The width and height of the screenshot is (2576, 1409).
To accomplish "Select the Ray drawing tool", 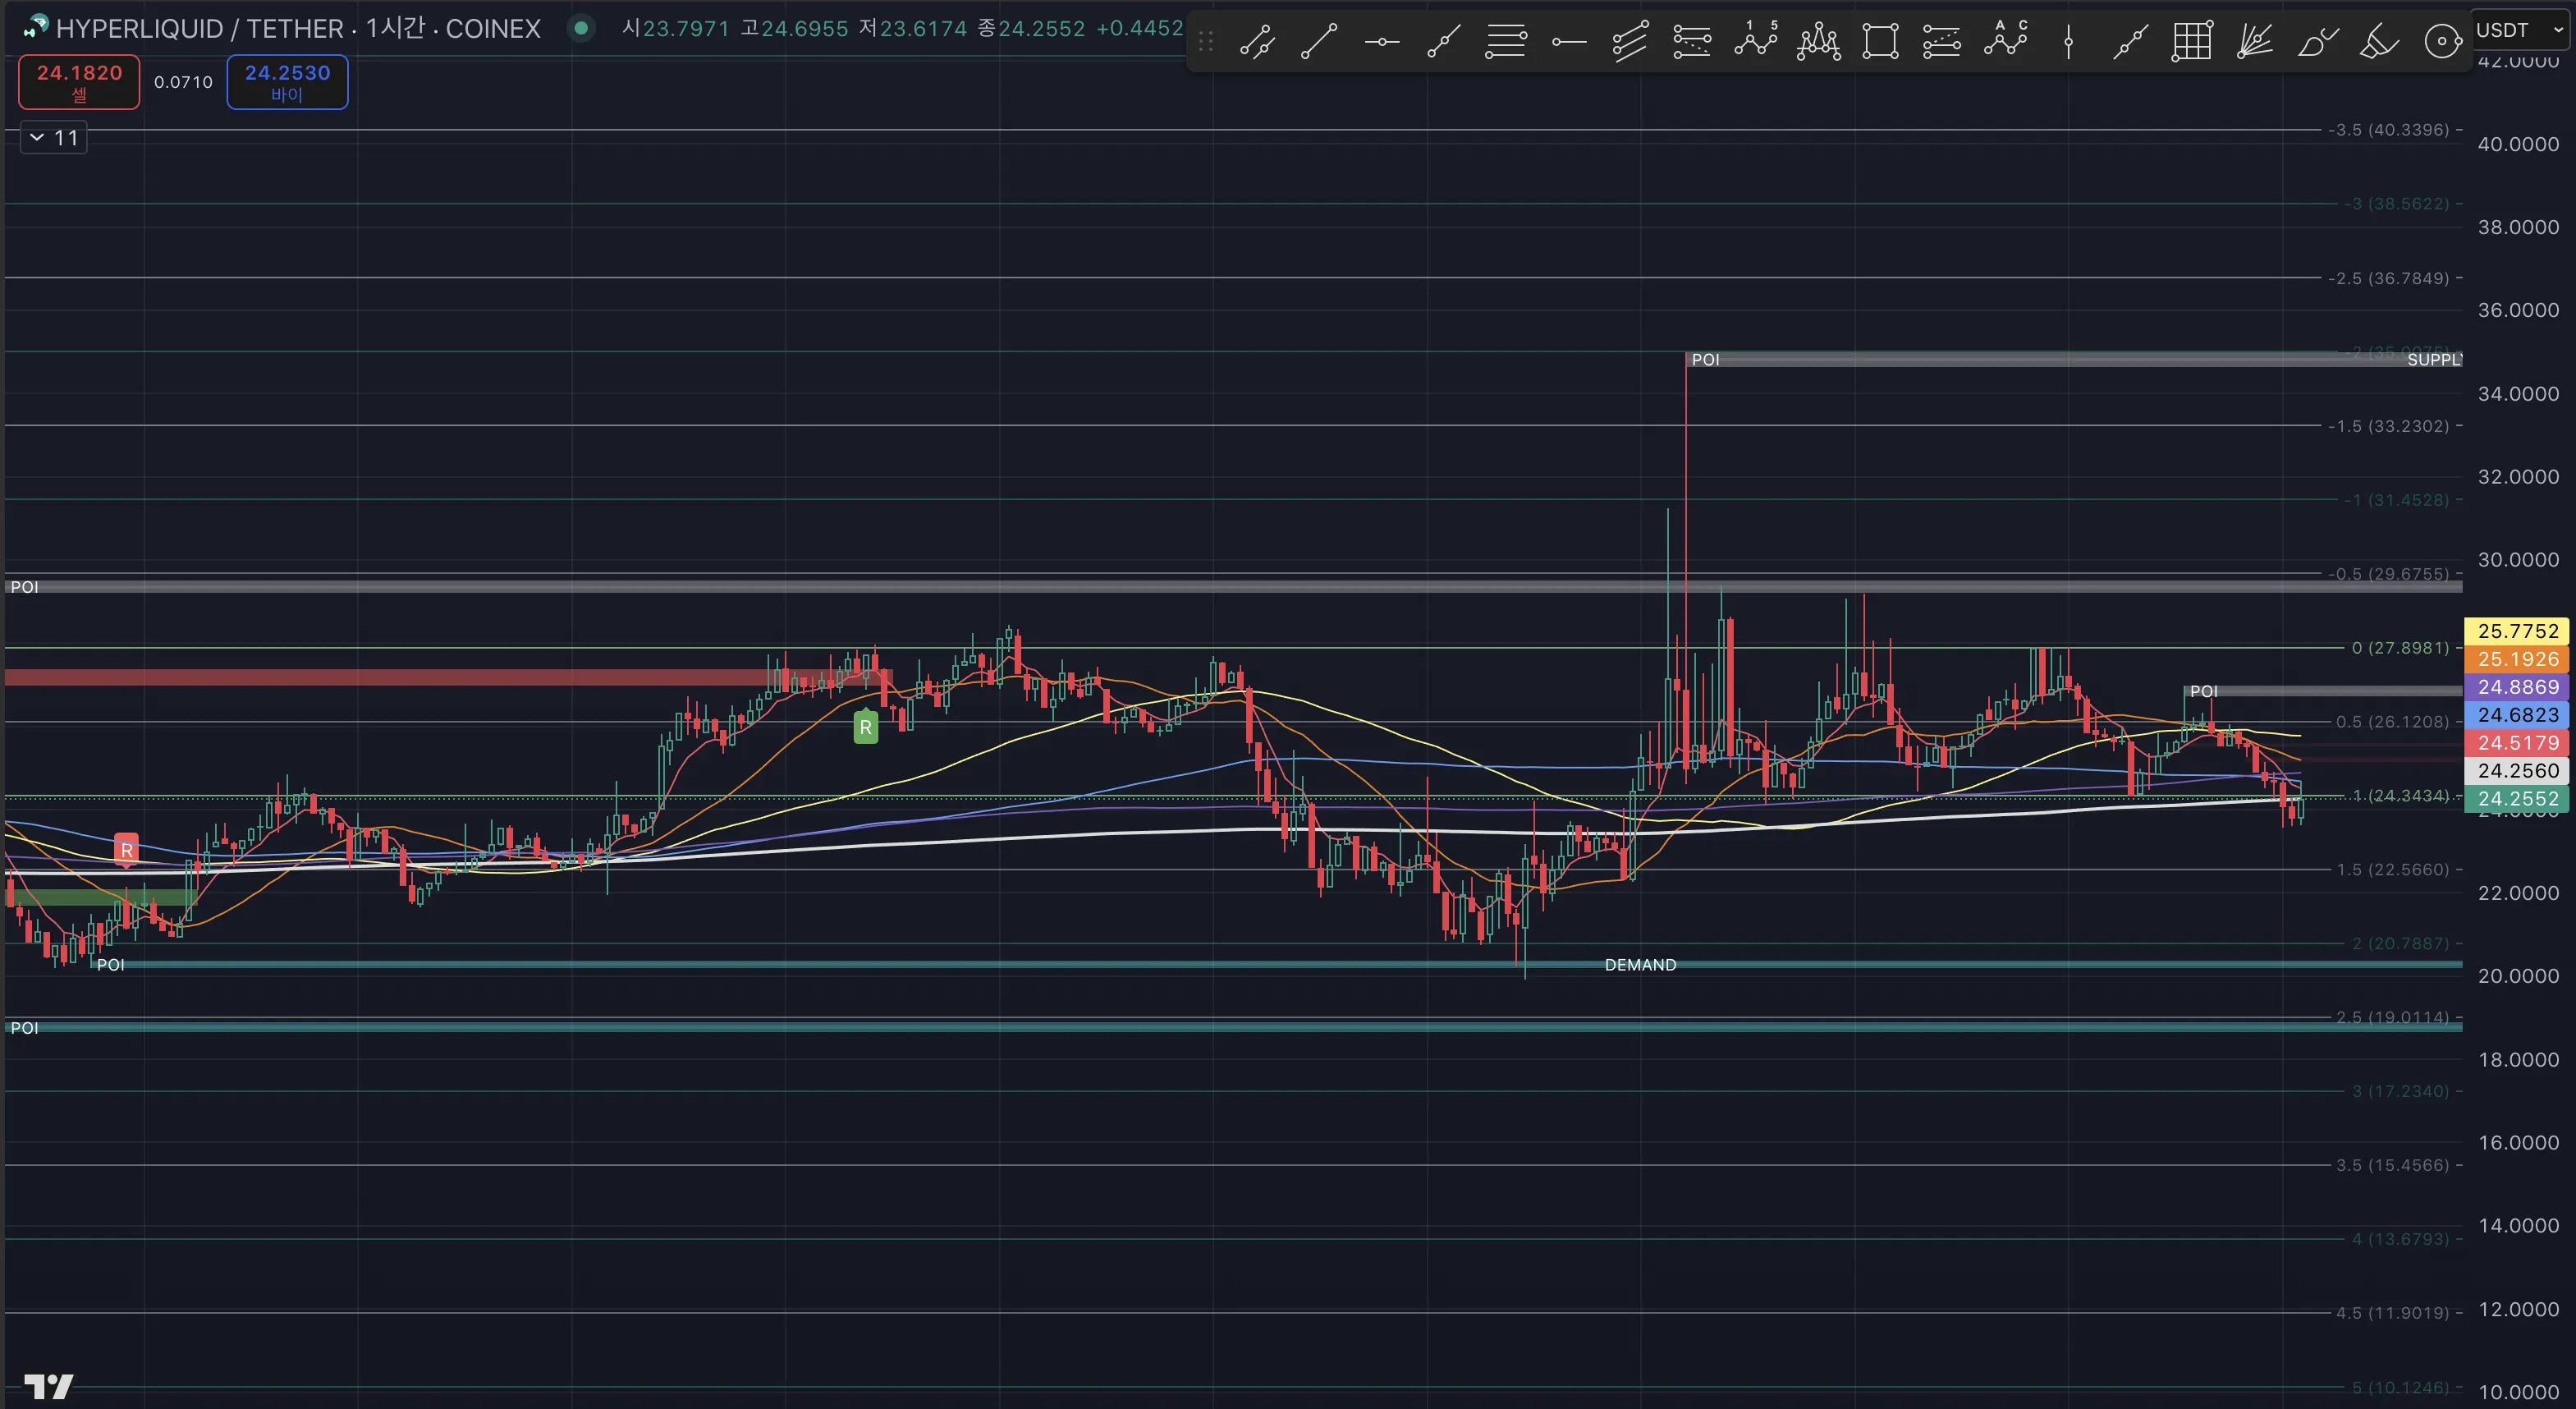I will click(1443, 42).
